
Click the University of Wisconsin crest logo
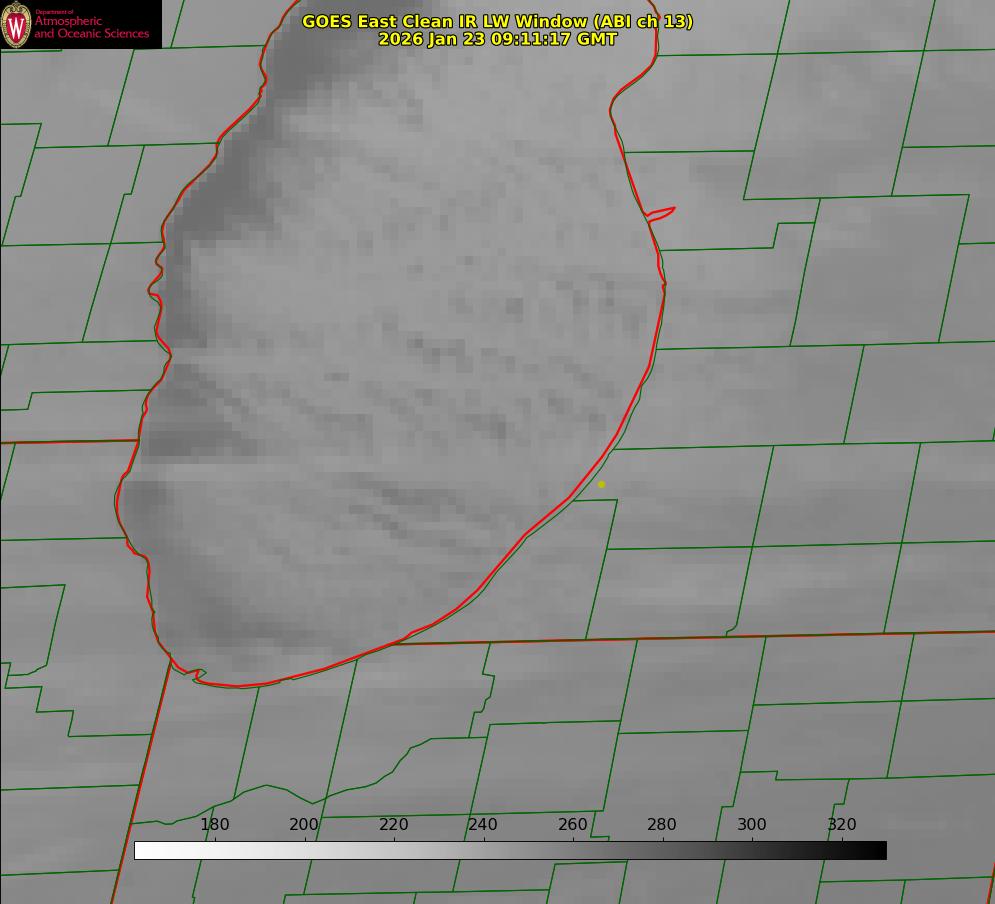[16, 24]
